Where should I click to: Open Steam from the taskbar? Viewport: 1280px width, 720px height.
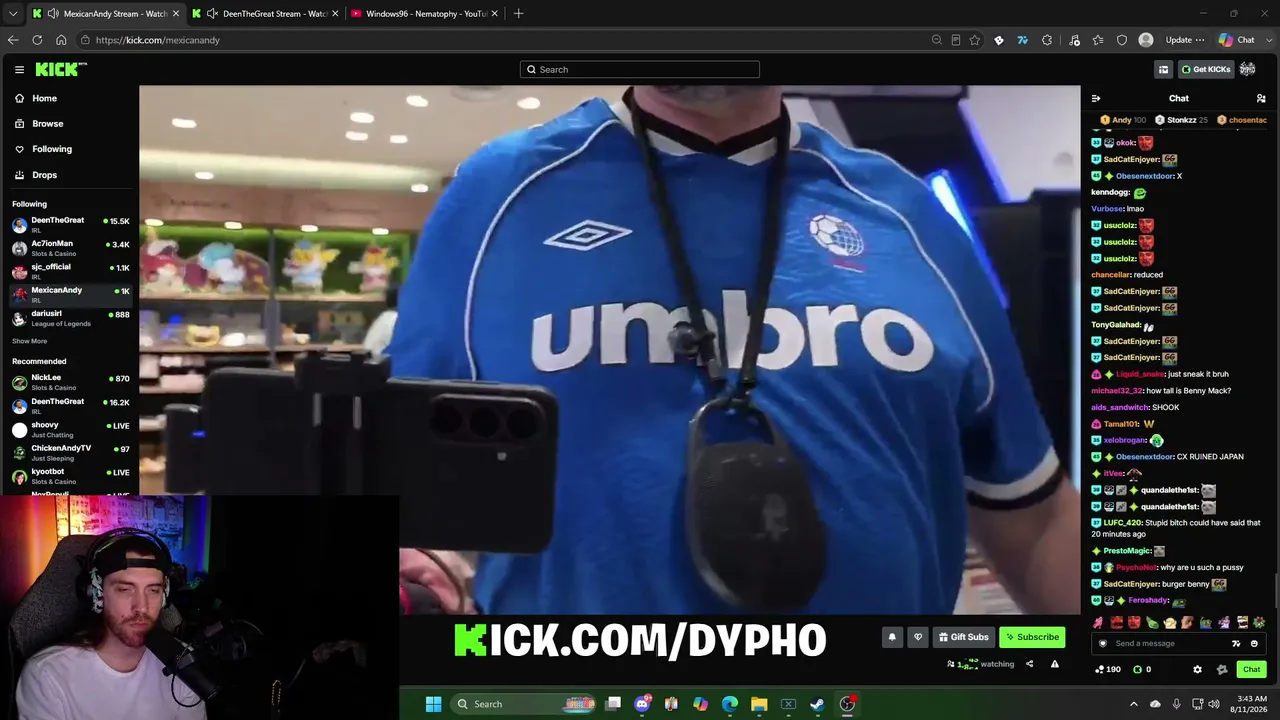[x=817, y=704]
